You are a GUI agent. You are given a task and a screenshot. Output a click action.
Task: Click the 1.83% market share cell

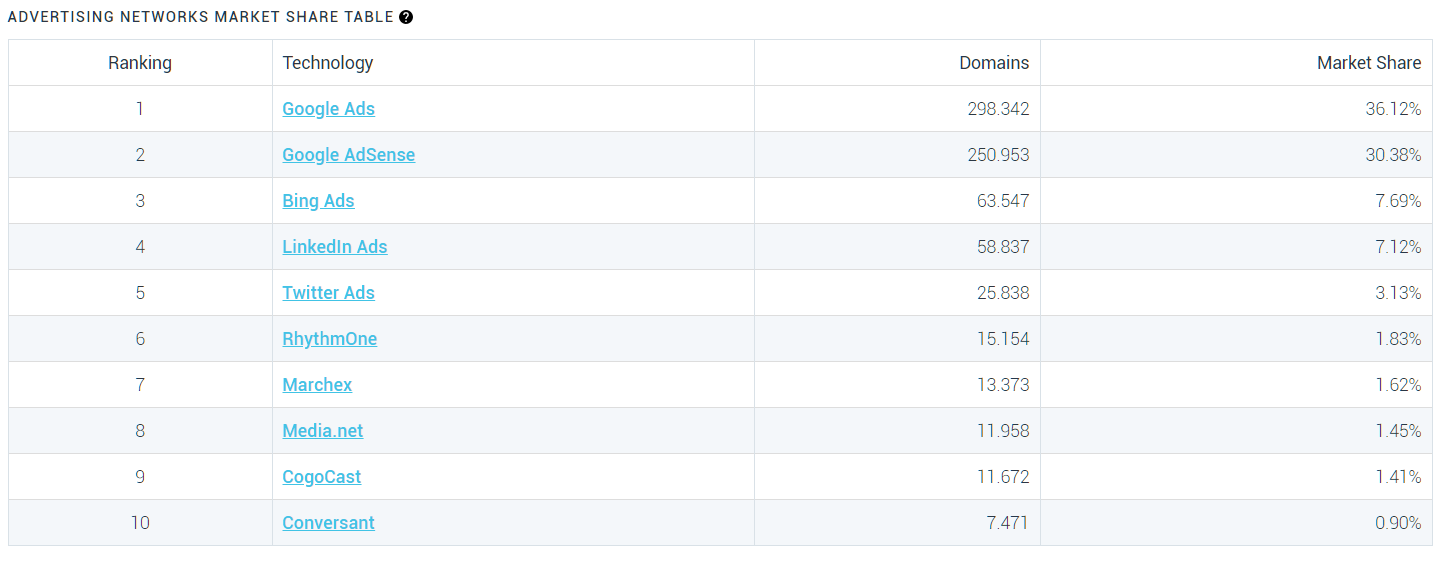(x=1236, y=339)
